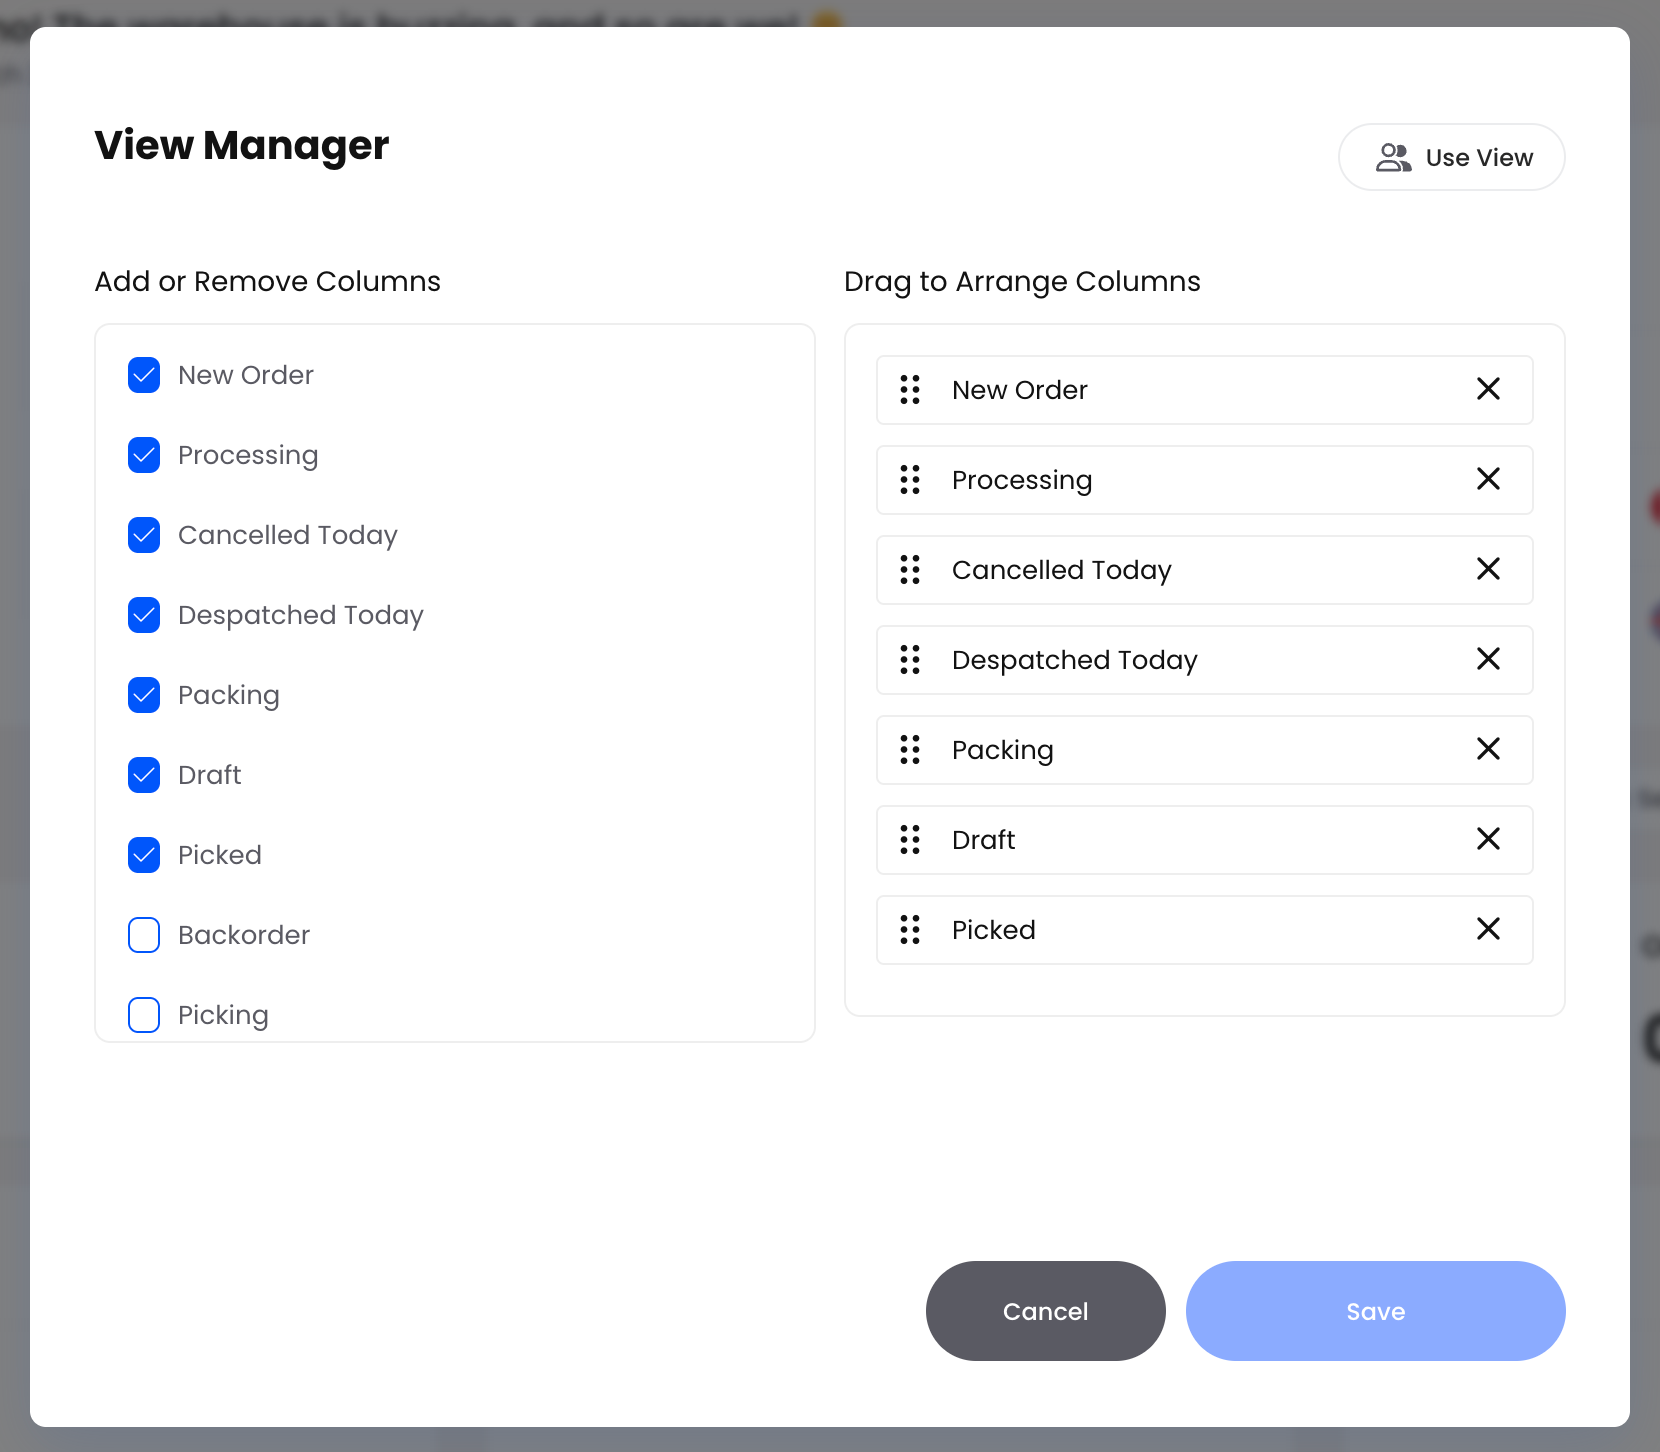The image size is (1660, 1452).
Task: Enable the Picking column checkbox
Action: [144, 1015]
